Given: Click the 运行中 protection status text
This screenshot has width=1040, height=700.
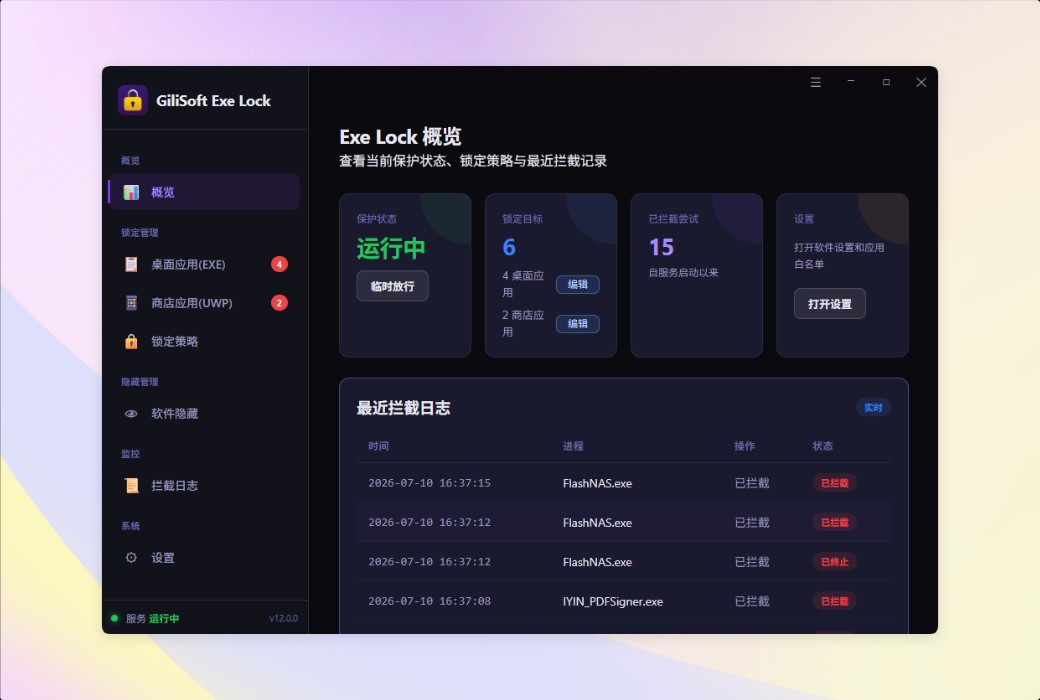Looking at the screenshot, I should (x=391, y=248).
